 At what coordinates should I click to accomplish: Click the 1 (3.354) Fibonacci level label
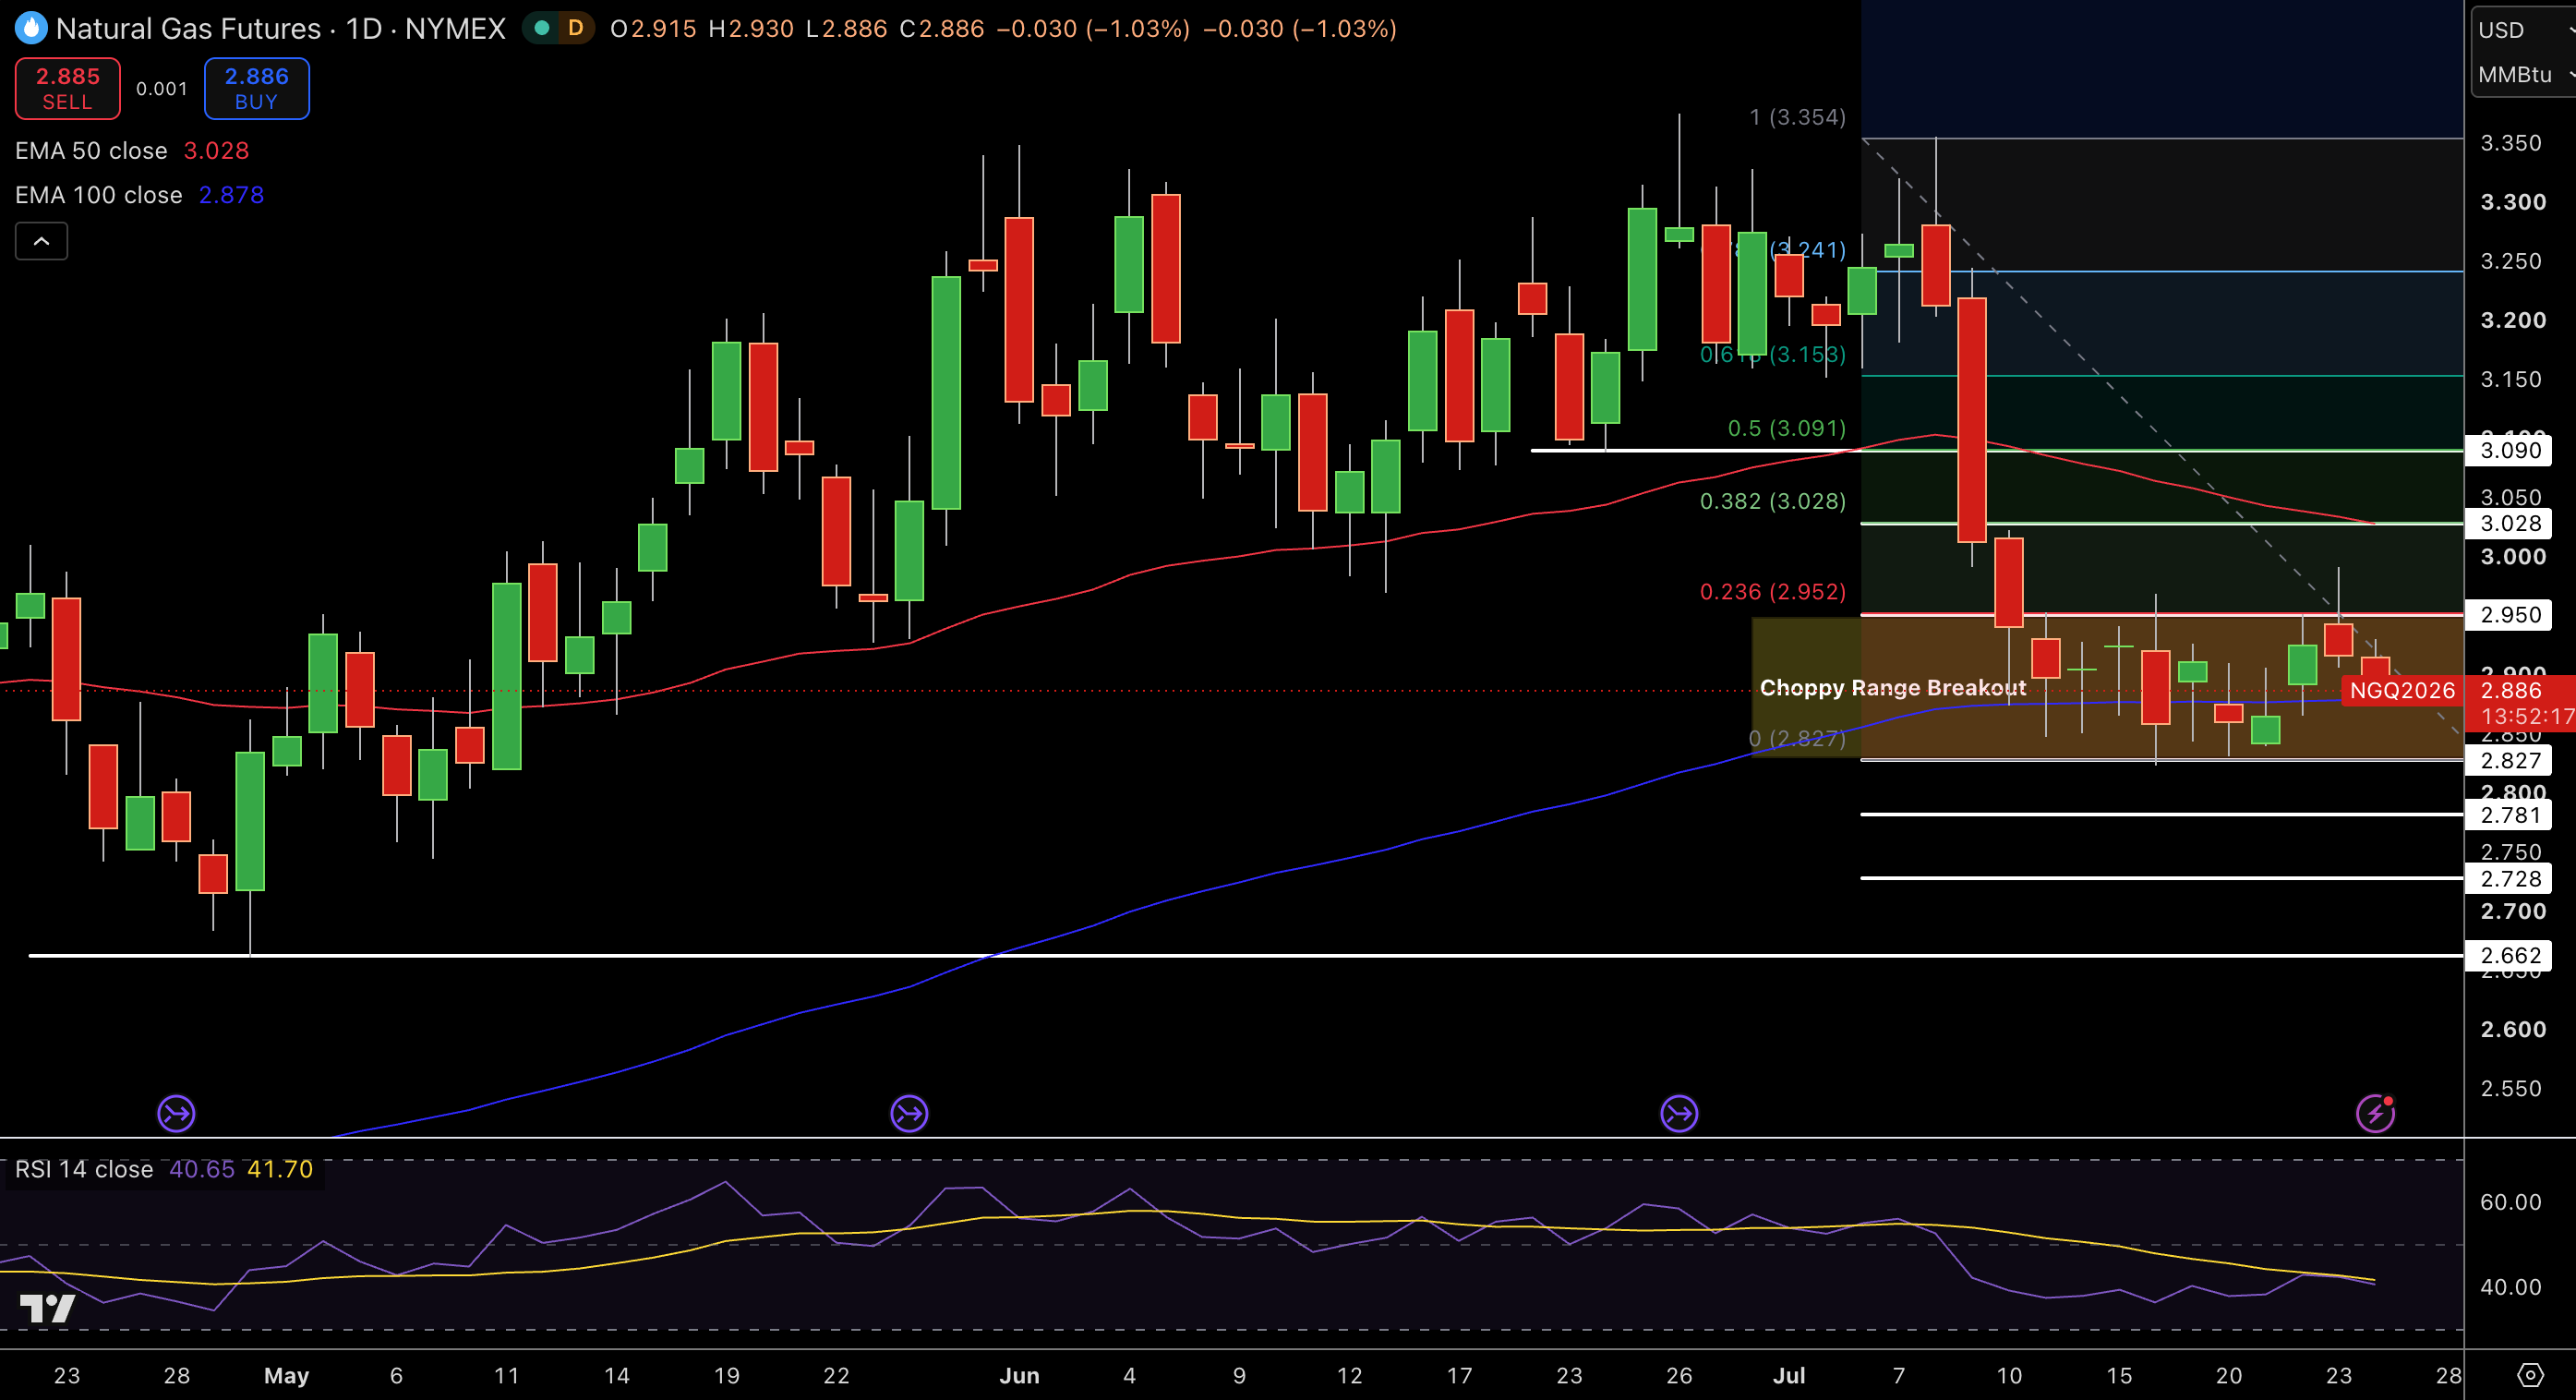pos(1797,117)
